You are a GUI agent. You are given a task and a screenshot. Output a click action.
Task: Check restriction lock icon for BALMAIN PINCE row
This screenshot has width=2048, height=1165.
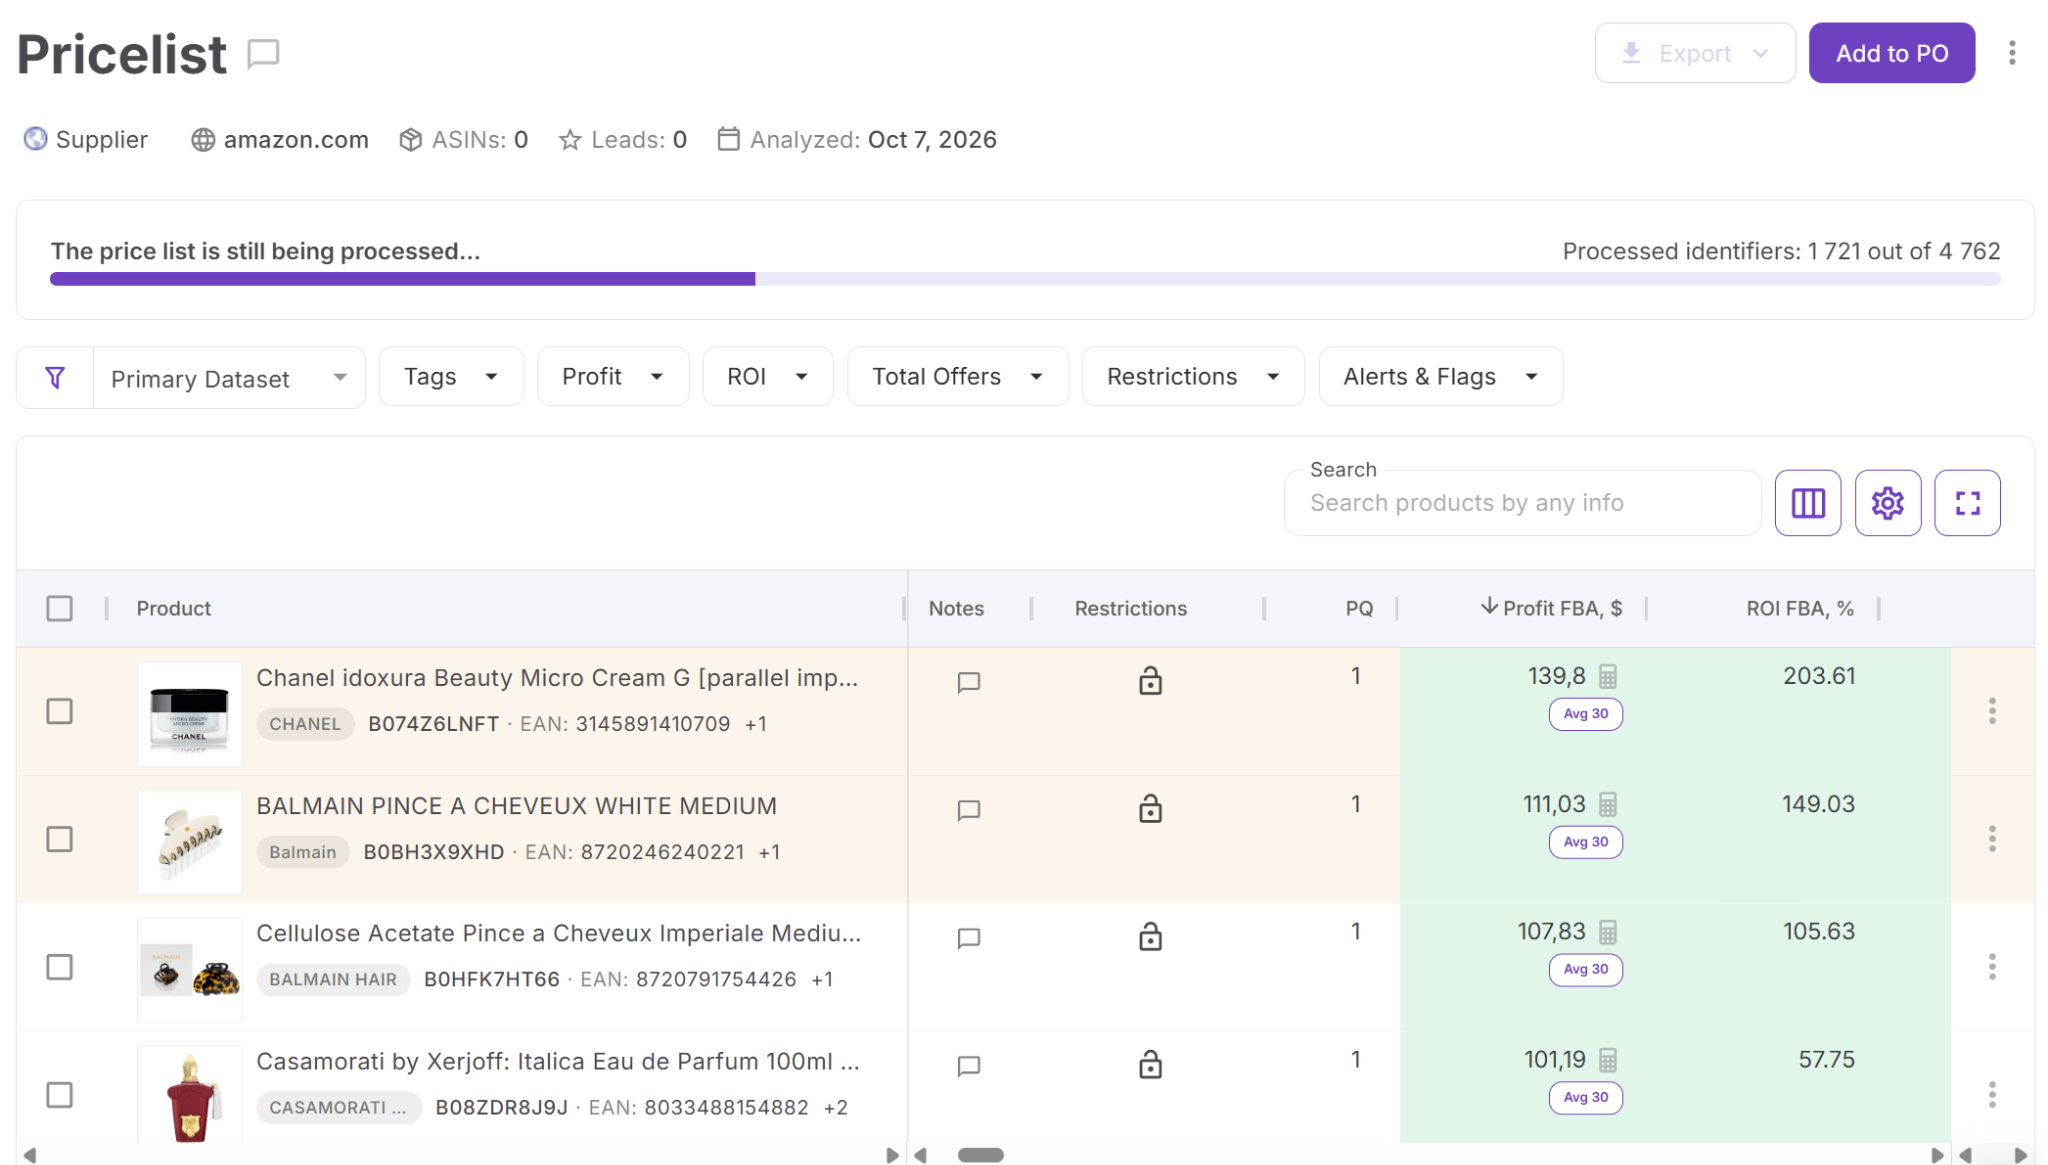tap(1150, 808)
